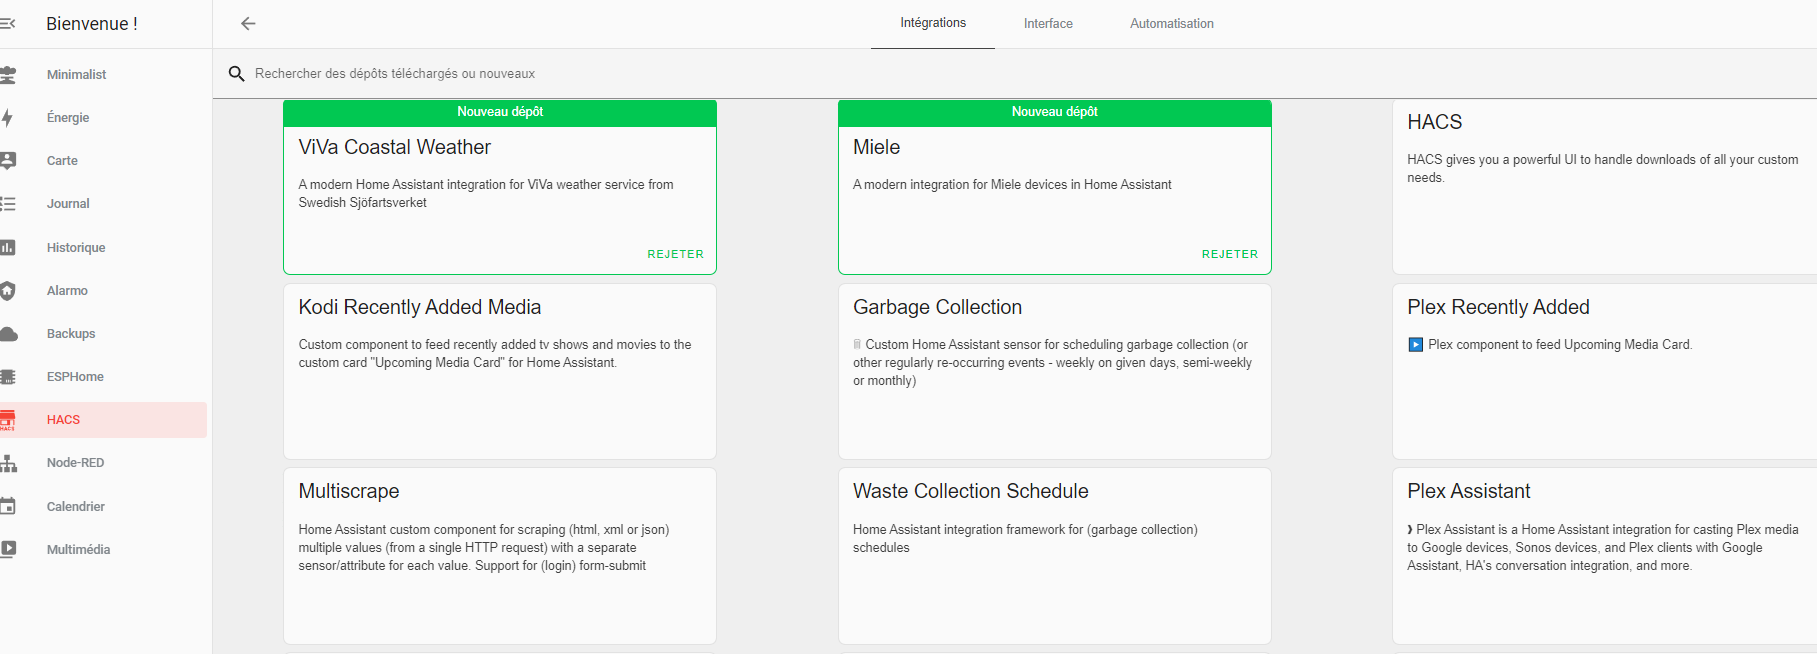The height and width of the screenshot is (654, 1817).
Task: Click the 'Bienvenue !' sidebar title
Action: pyautogui.click(x=92, y=24)
